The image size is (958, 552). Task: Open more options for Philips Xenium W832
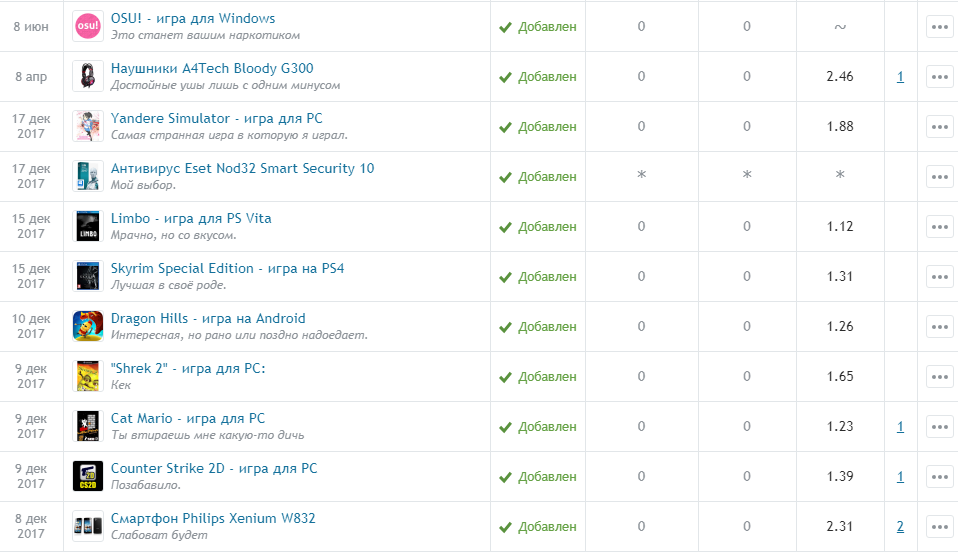[x=940, y=526]
